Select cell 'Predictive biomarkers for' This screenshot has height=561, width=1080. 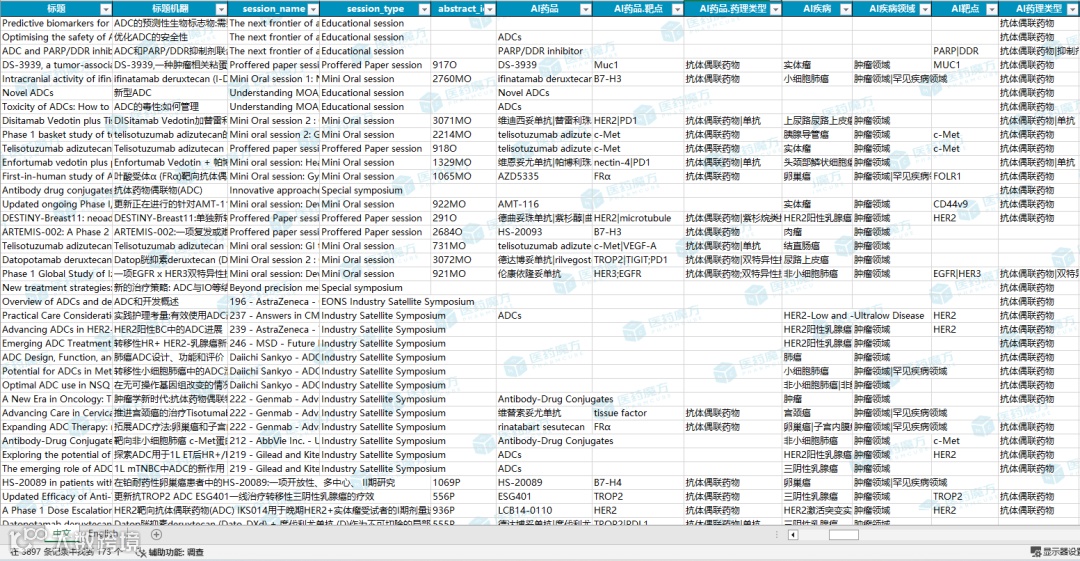(56, 23)
